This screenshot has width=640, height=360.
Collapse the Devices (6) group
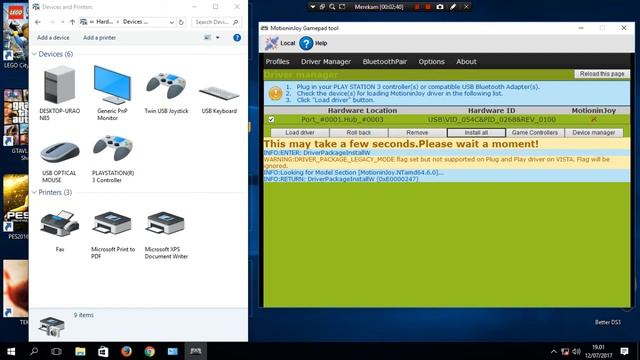click(x=34, y=54)
